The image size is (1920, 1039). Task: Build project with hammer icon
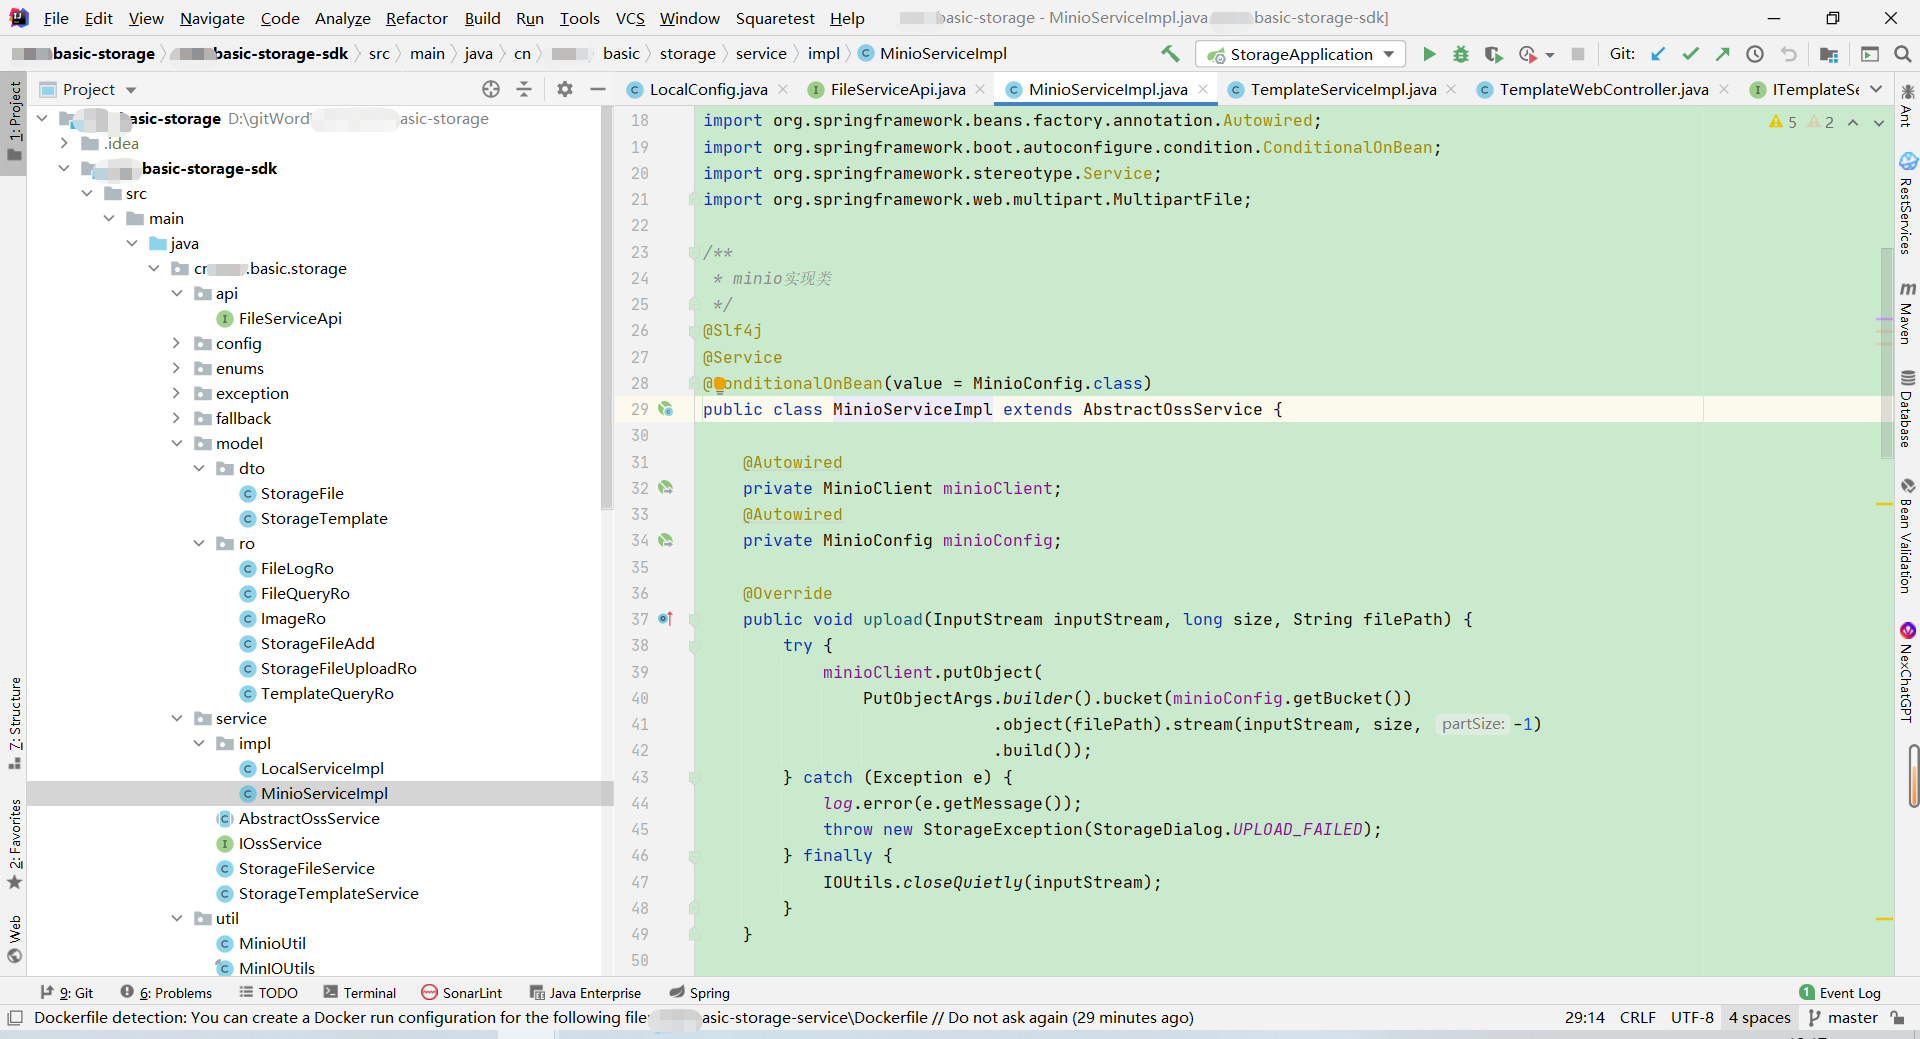tap(1170, 54)
